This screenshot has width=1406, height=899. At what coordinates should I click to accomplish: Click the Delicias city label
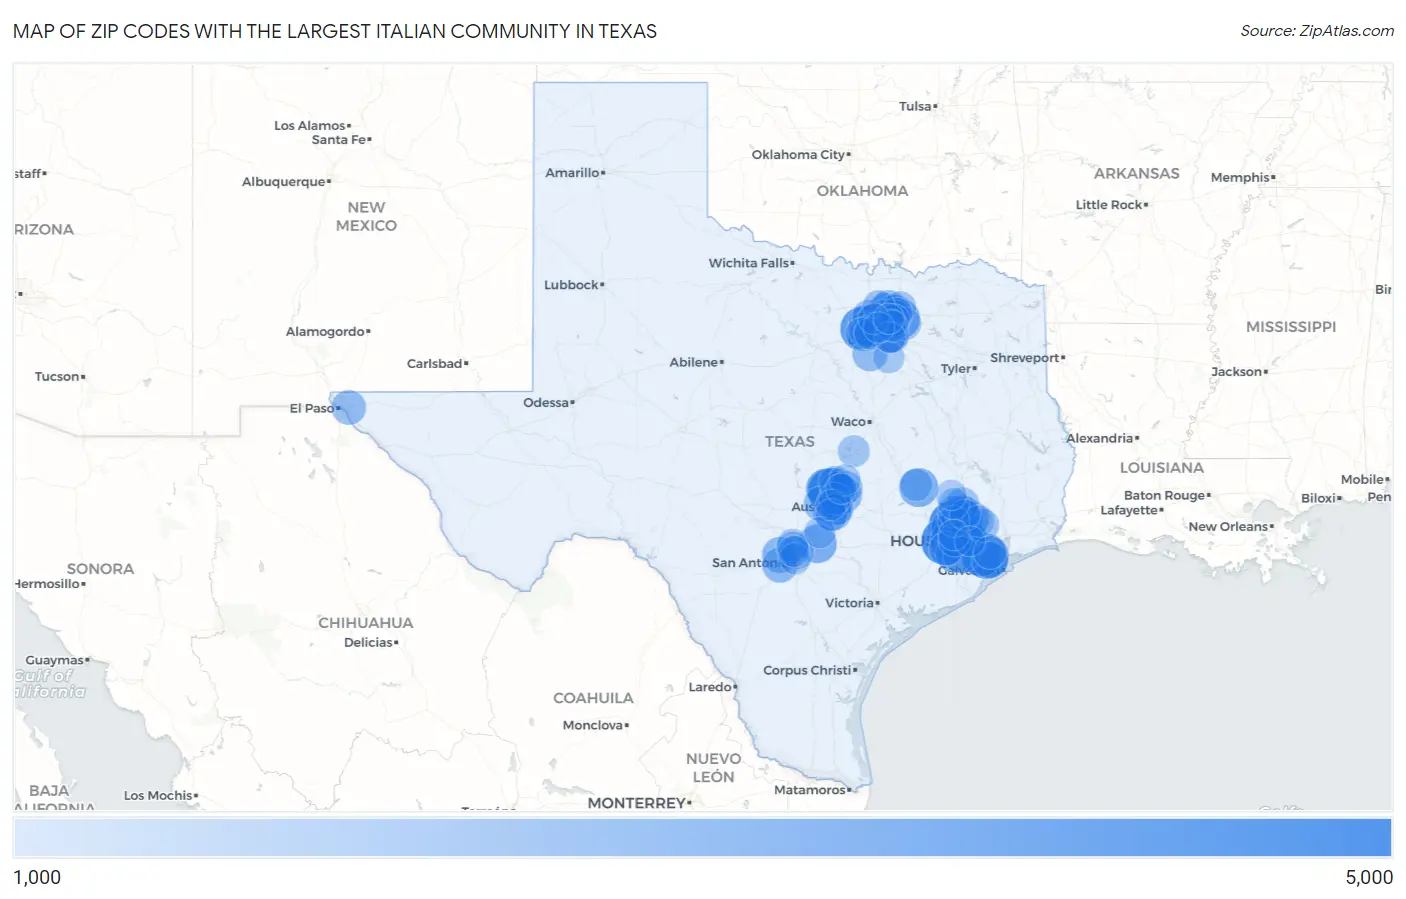[369, 643]
